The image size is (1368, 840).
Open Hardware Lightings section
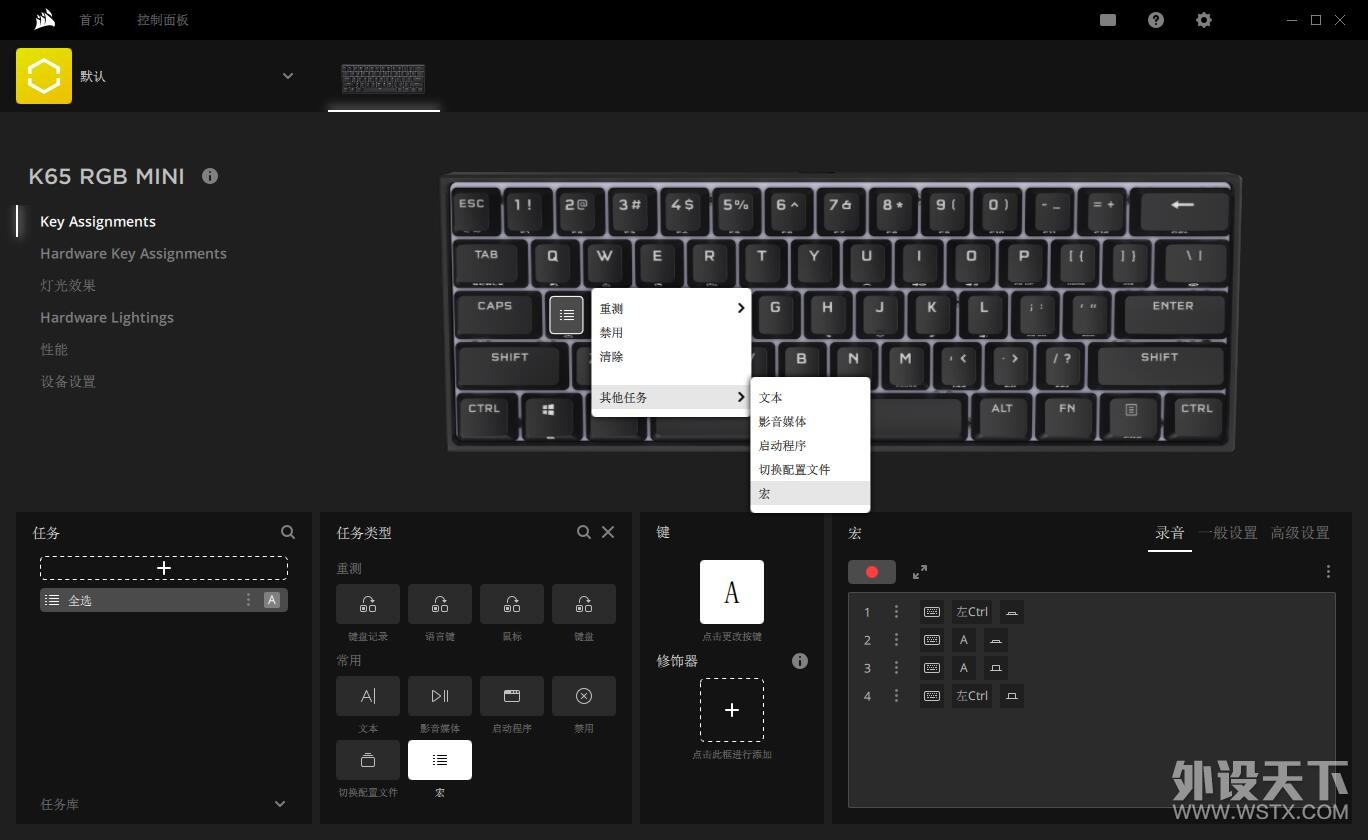(x=107, y=318)
